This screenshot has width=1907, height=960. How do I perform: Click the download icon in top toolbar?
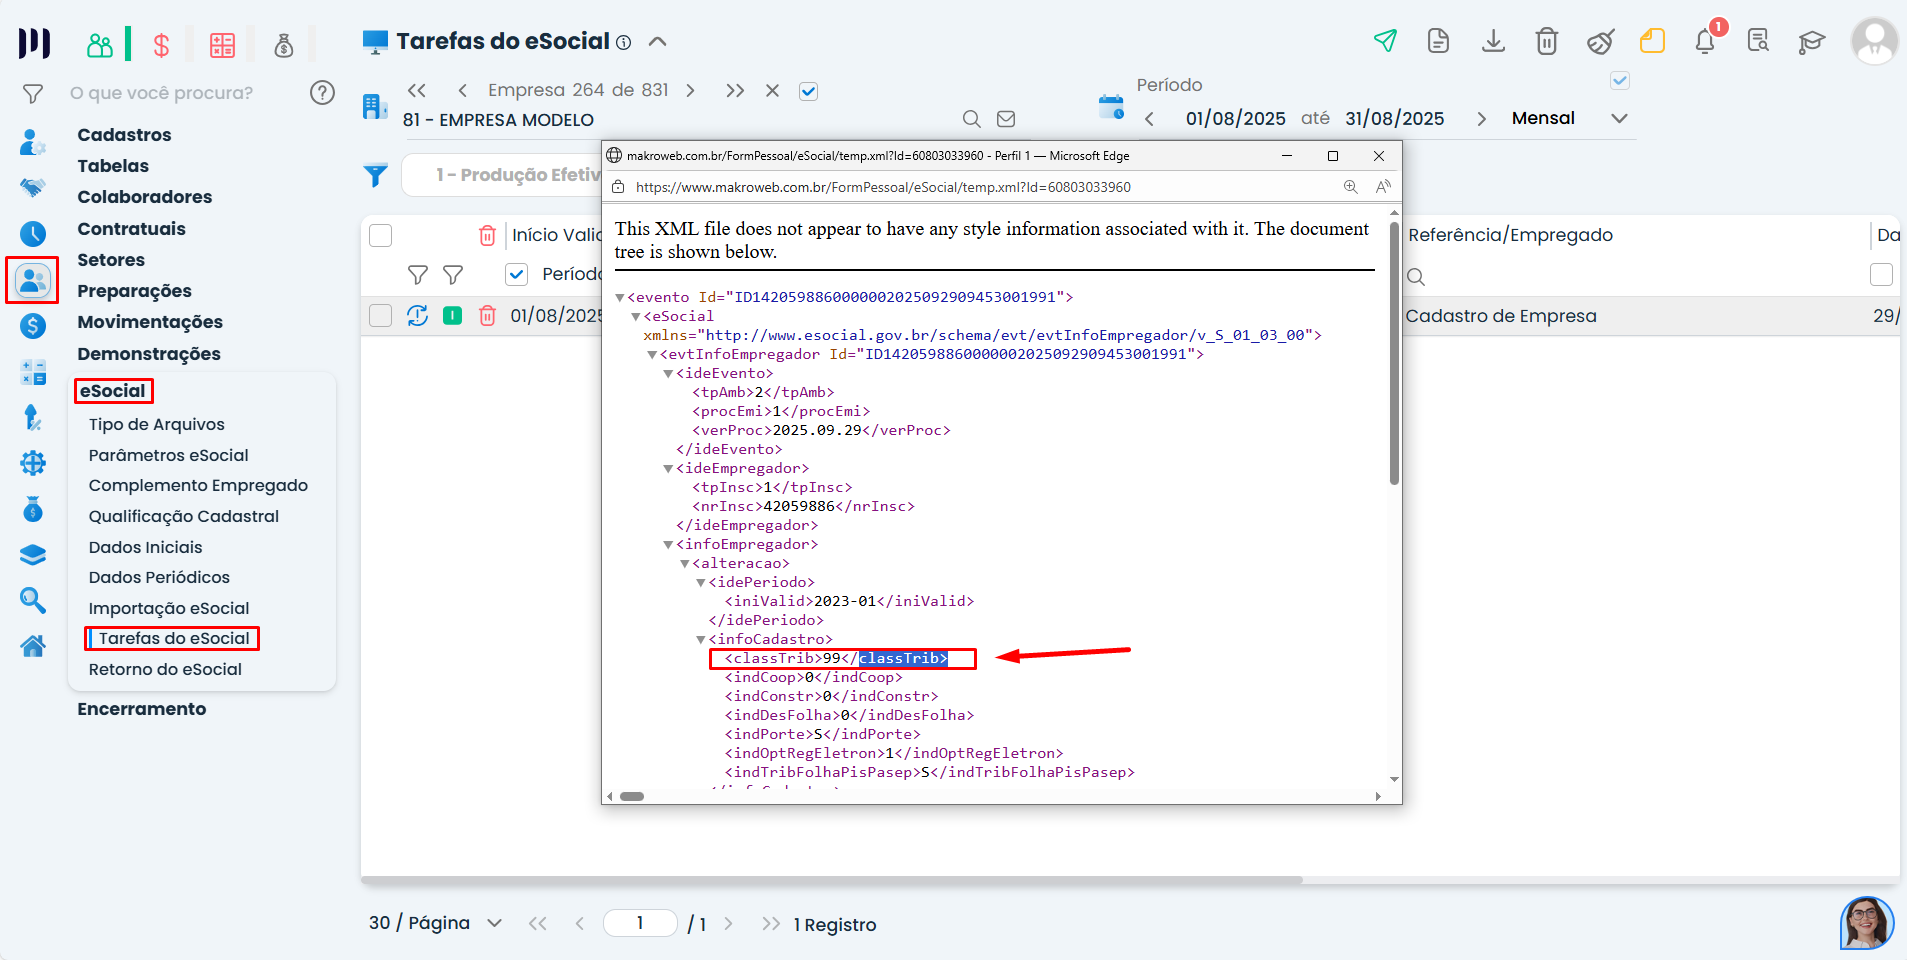click(1493, 41)
